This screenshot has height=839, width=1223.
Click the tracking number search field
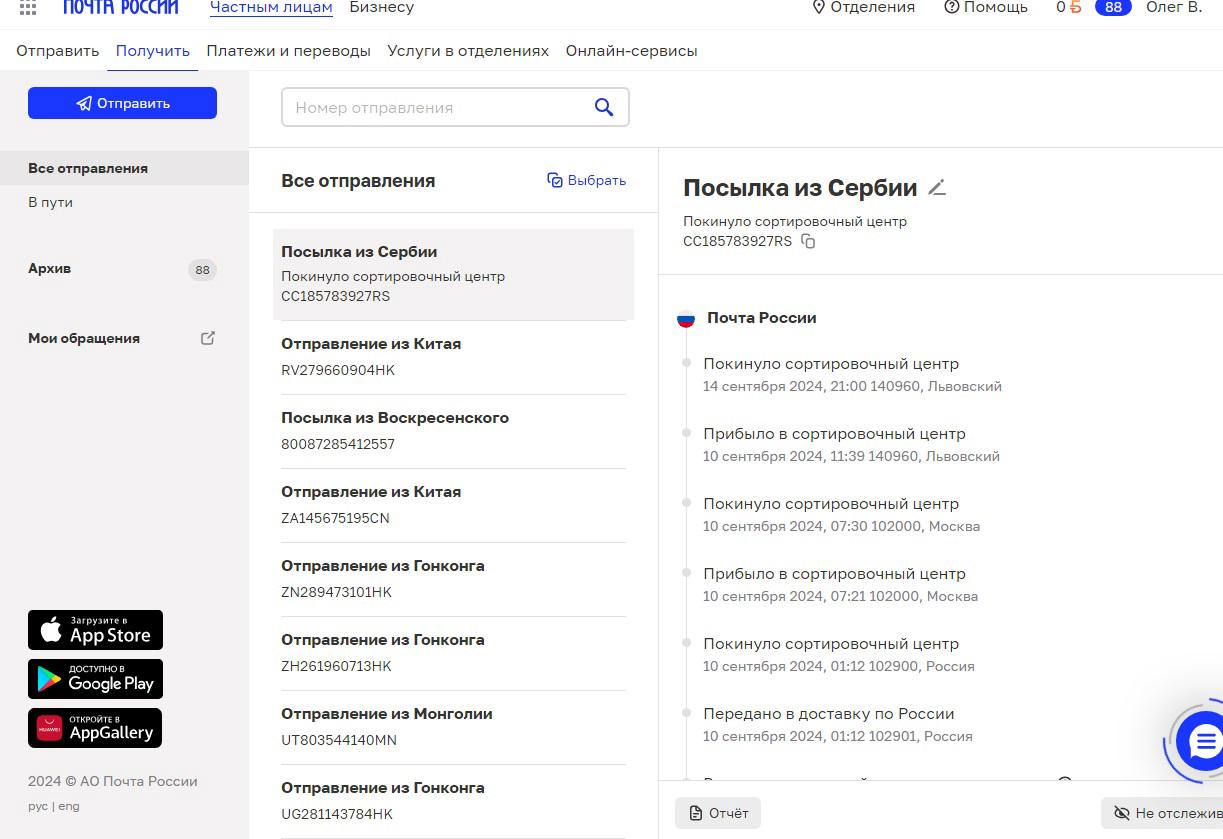435,108
